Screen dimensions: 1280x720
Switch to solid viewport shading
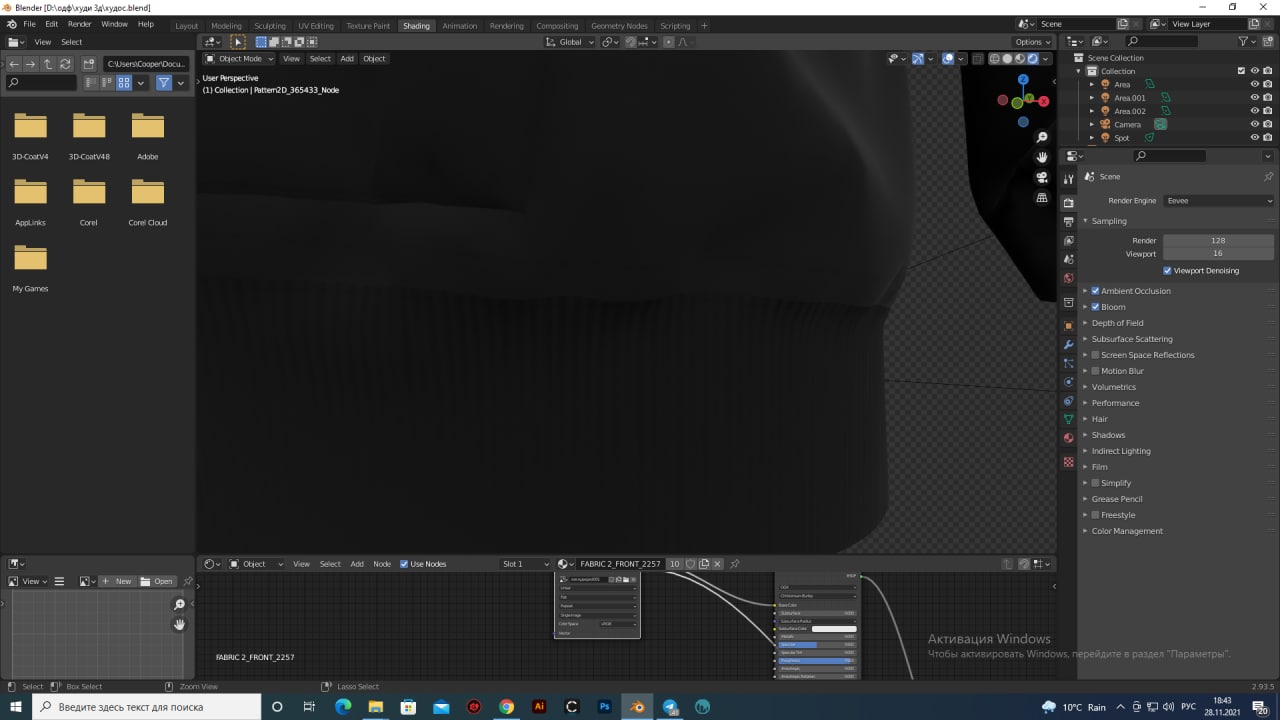pos(1008,59)
